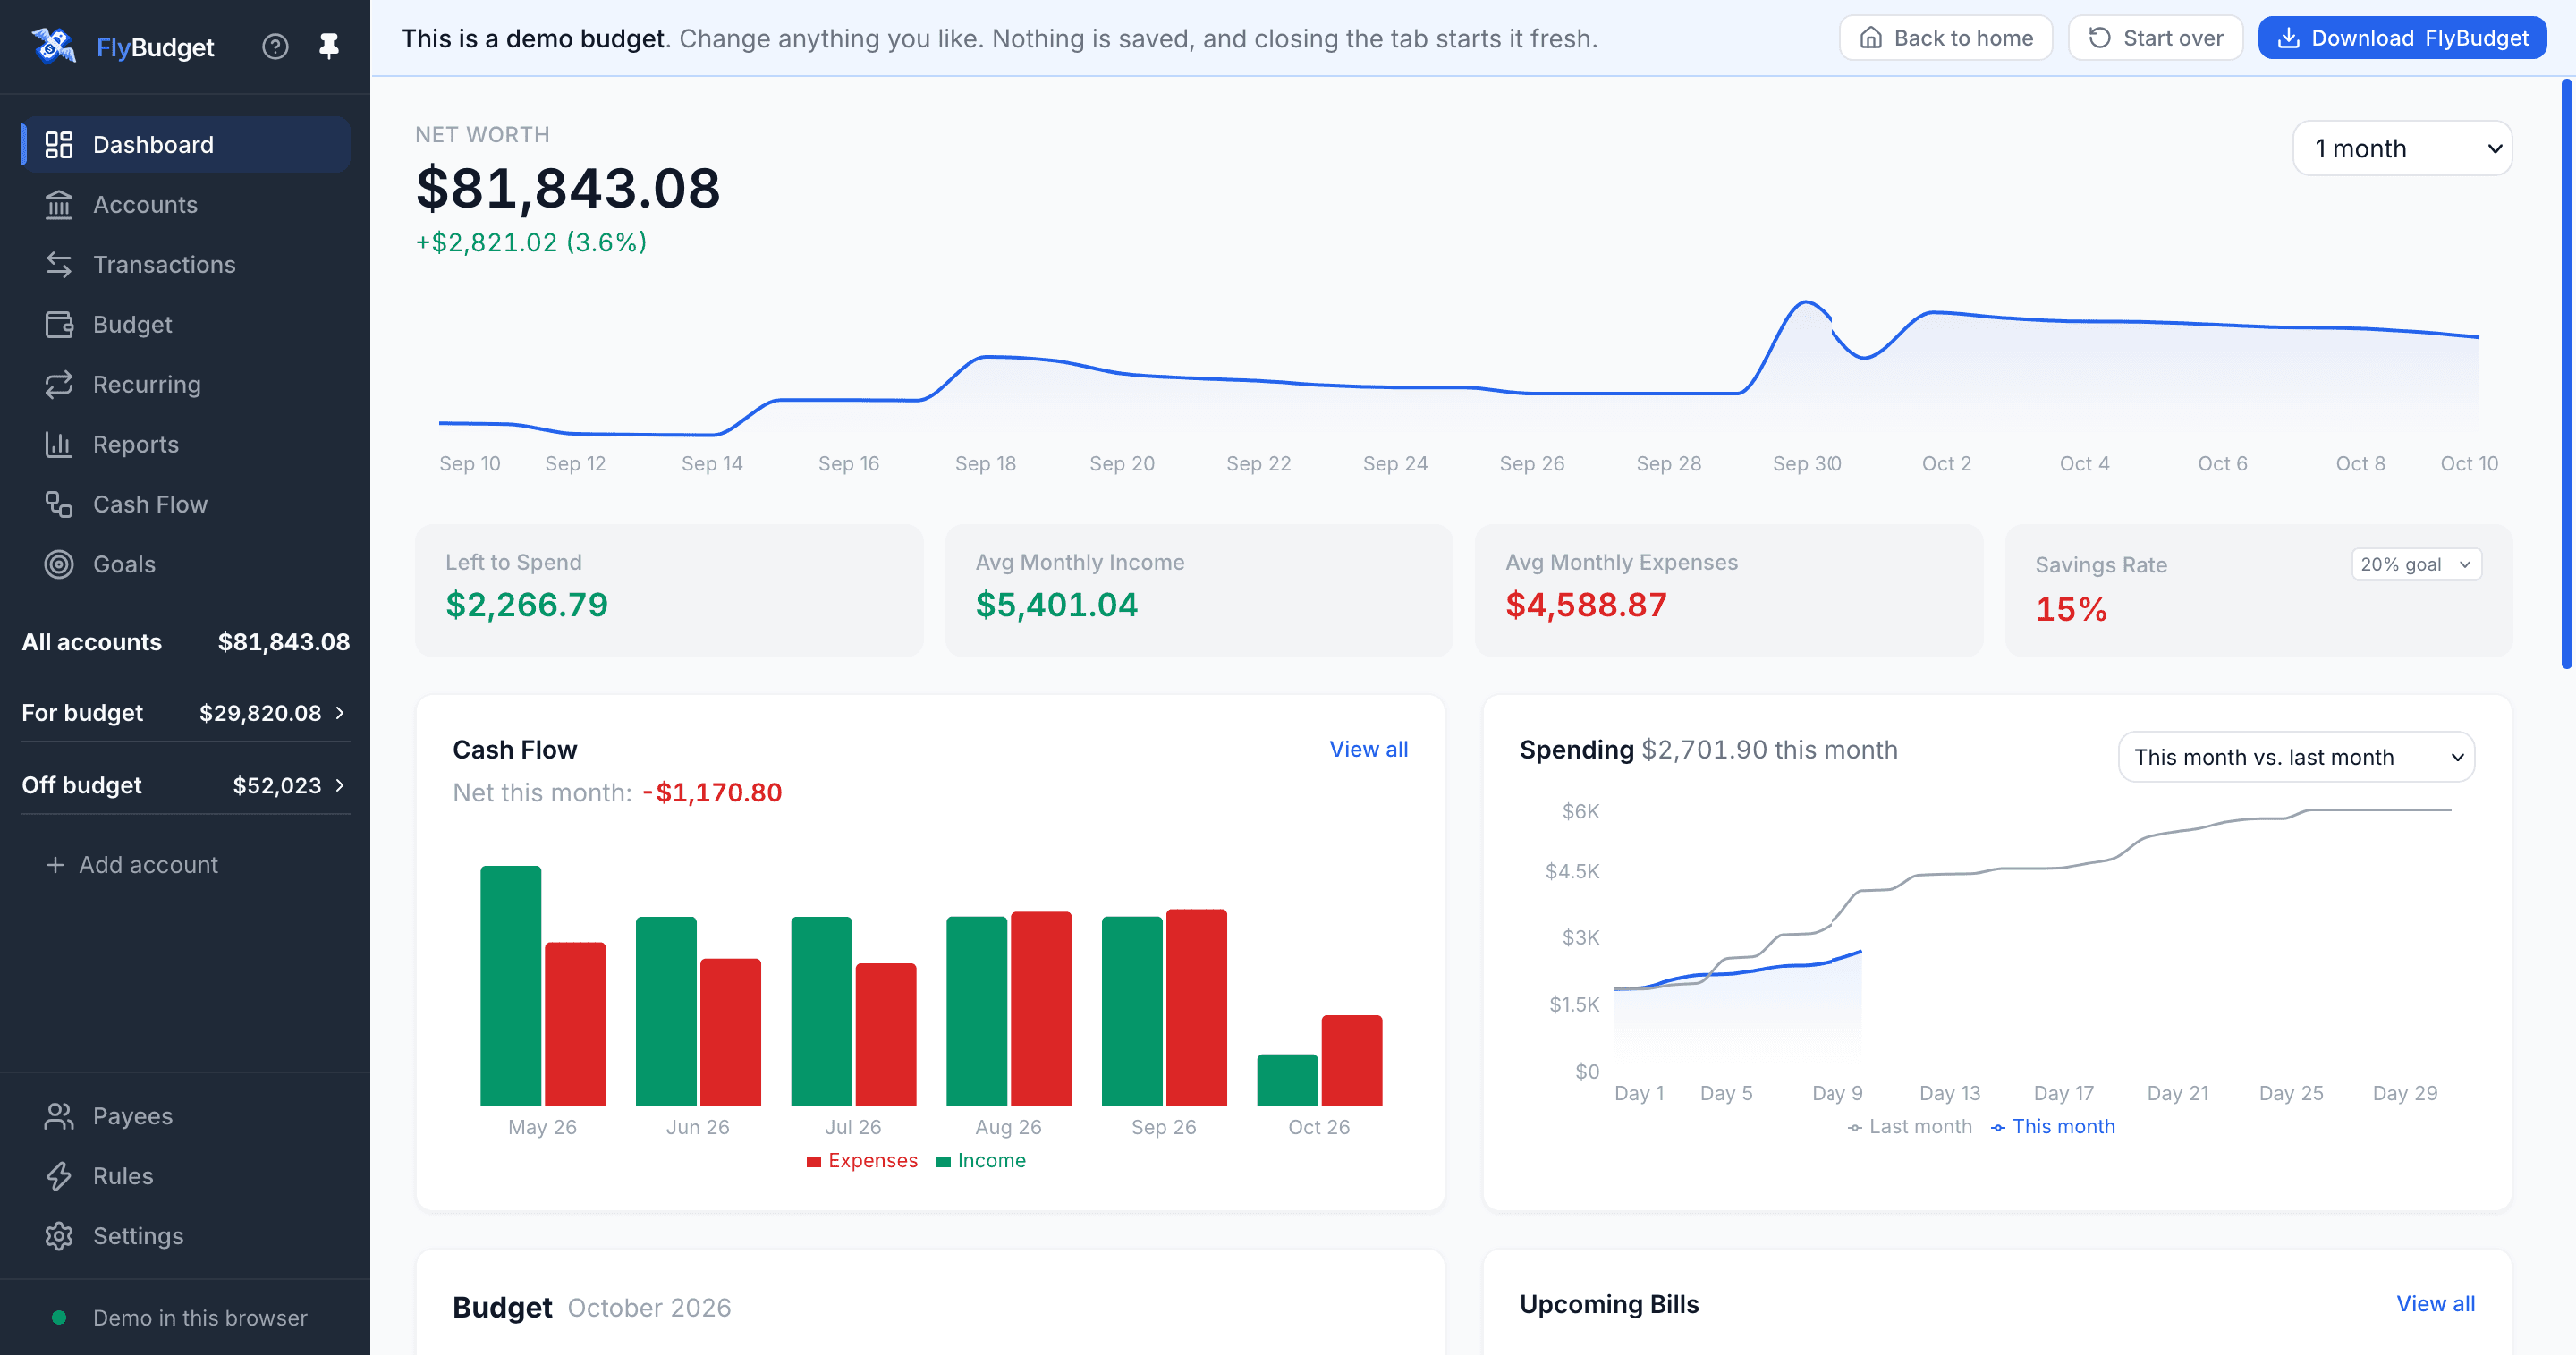Click the Dashboard grid icon
The image size is (2576, 1356).
click(x=59, y=145)
